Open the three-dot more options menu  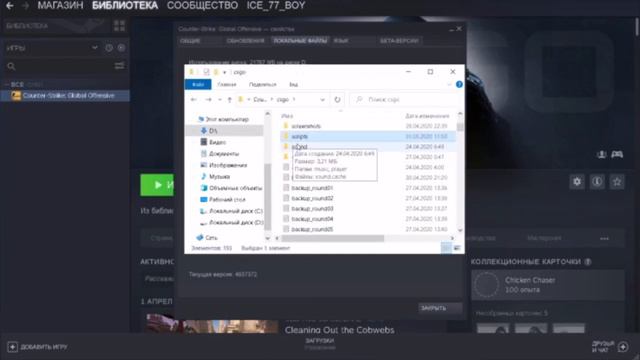[x=604, y=238]
